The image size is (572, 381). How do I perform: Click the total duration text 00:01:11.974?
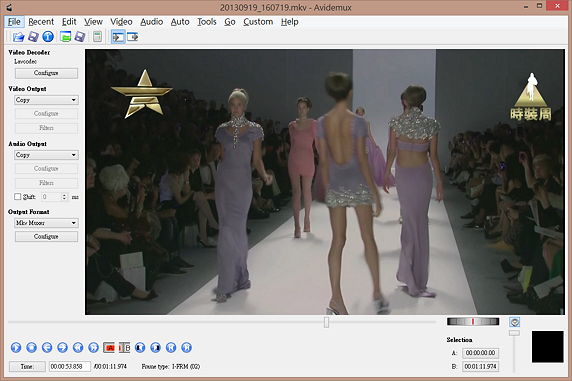tap(111, 366)
